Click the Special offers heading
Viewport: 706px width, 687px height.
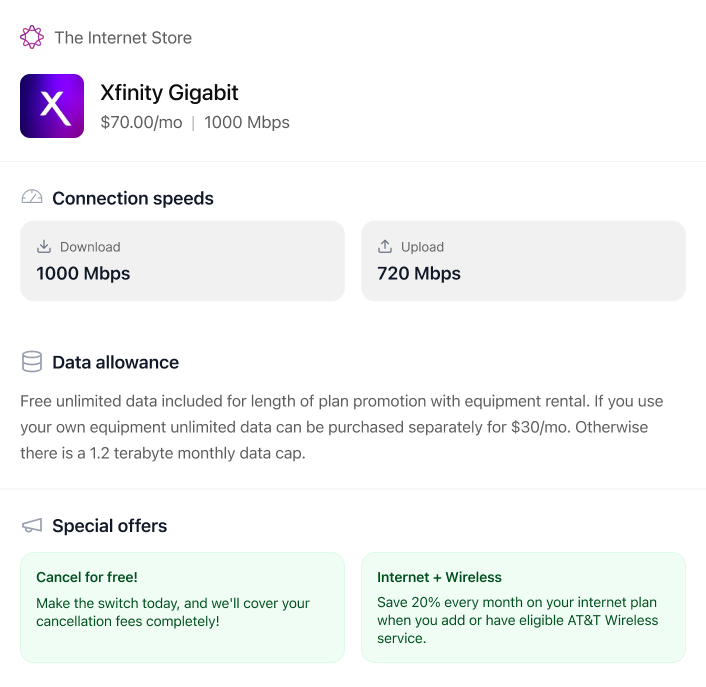pos(109,526)
